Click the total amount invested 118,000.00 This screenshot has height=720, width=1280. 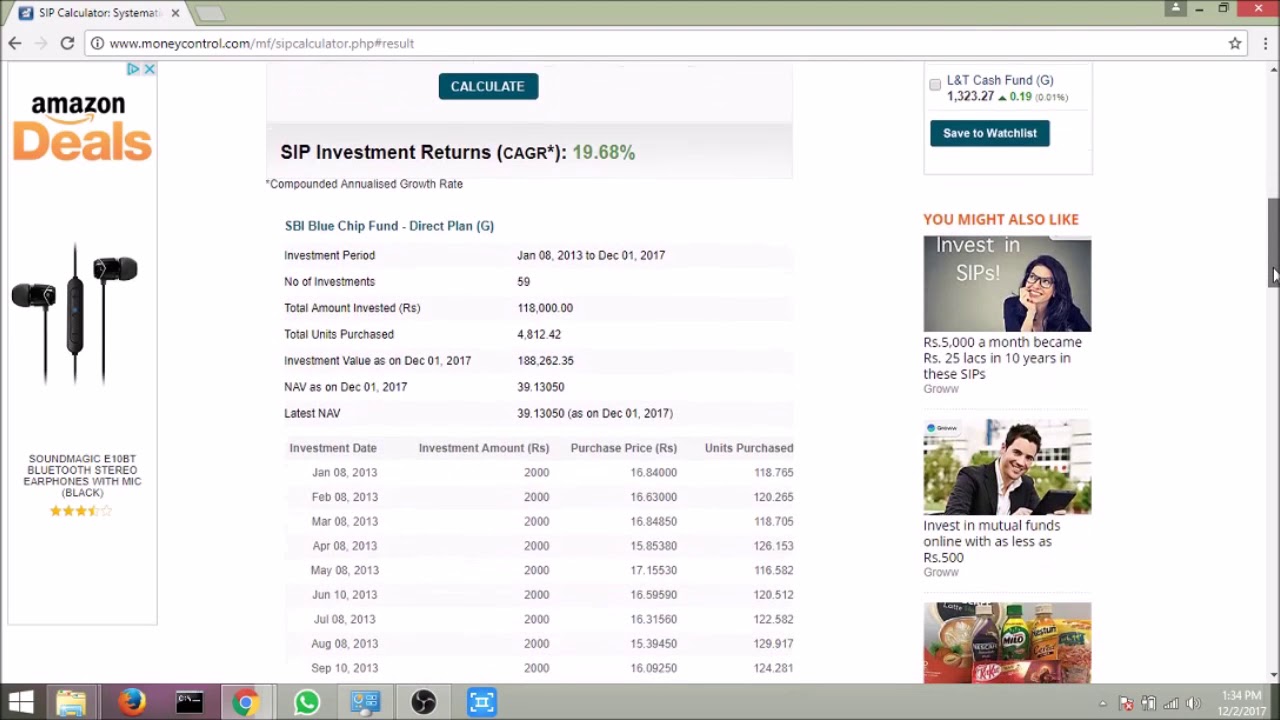(x=545, y=308)
